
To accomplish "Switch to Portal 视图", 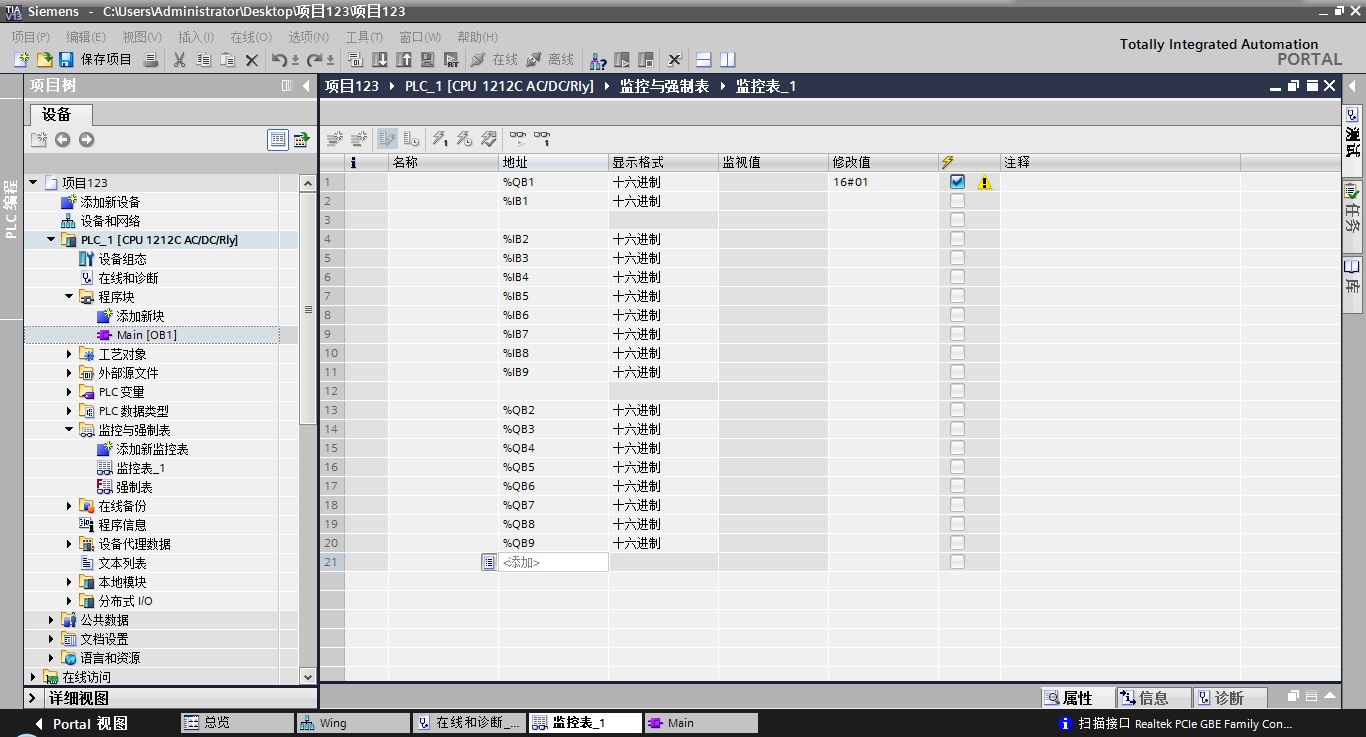I will pos(80,723).
